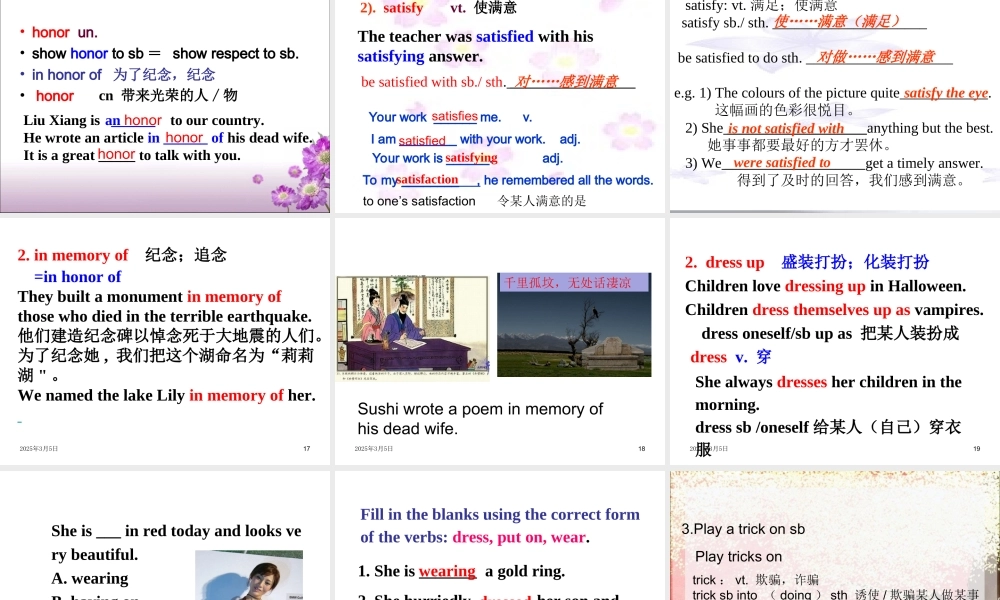Select the "satisfy vt. 使满意" slide
The width and height of the screenshot is (1000, 600).
499,105
